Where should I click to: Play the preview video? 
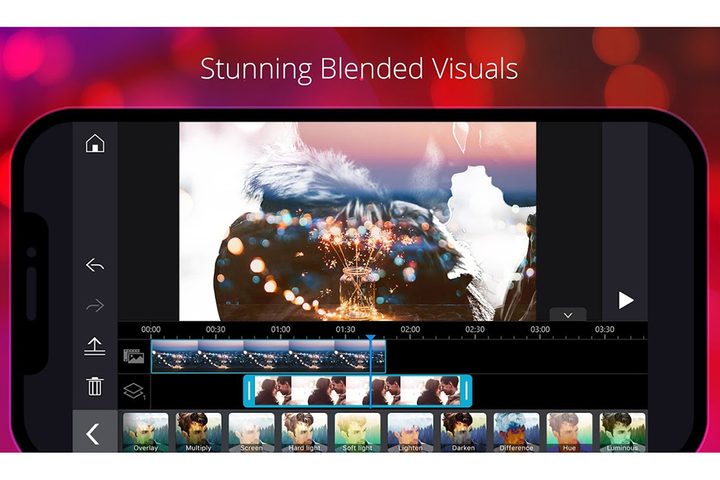625,300
